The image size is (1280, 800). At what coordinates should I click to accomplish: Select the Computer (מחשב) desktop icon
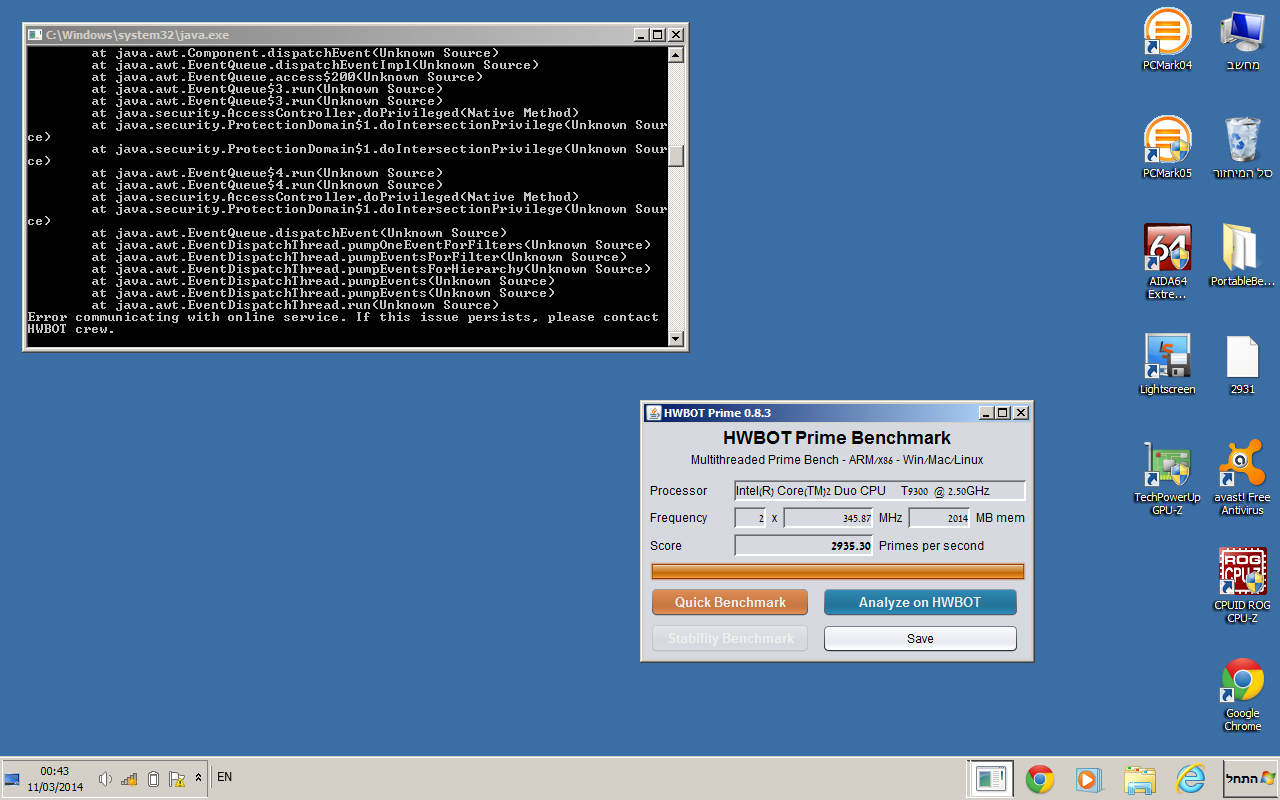[x=1242, y=40]
